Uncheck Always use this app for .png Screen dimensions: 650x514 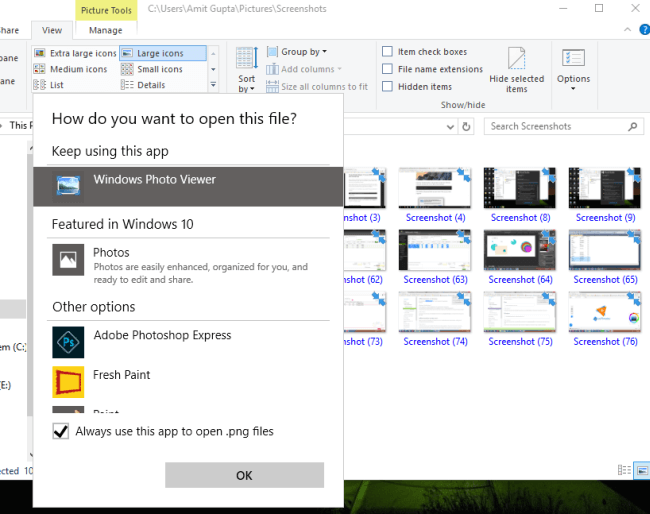[x=61, y=431]
